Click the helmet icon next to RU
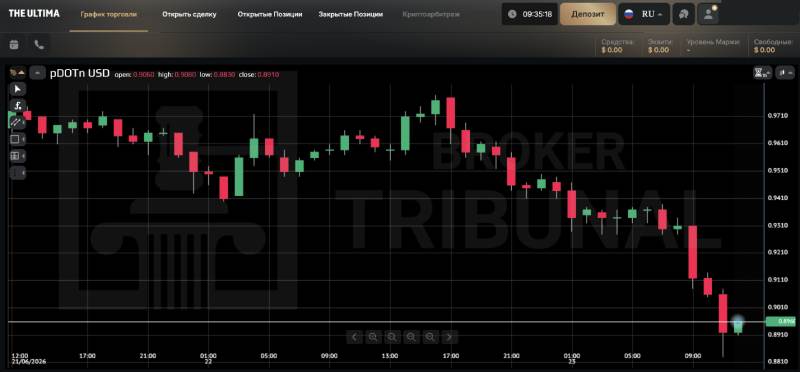This screenshot has height=372, width=800. [683, 14]
